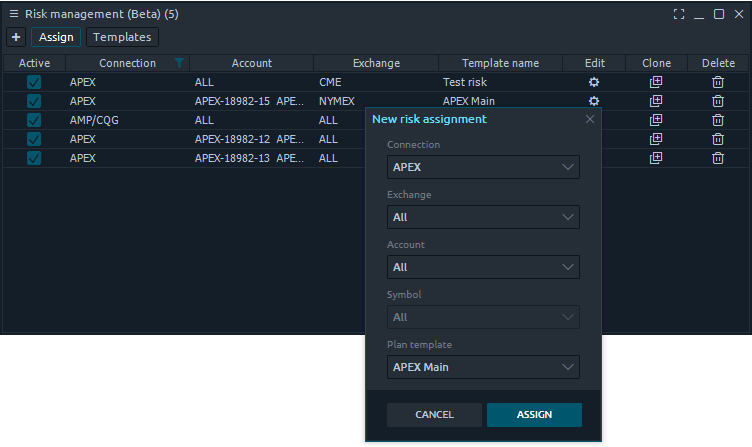The width and height of the screenshot is (752, 447).
Task: Close the New risk assignment dialog
Action: 590,119
